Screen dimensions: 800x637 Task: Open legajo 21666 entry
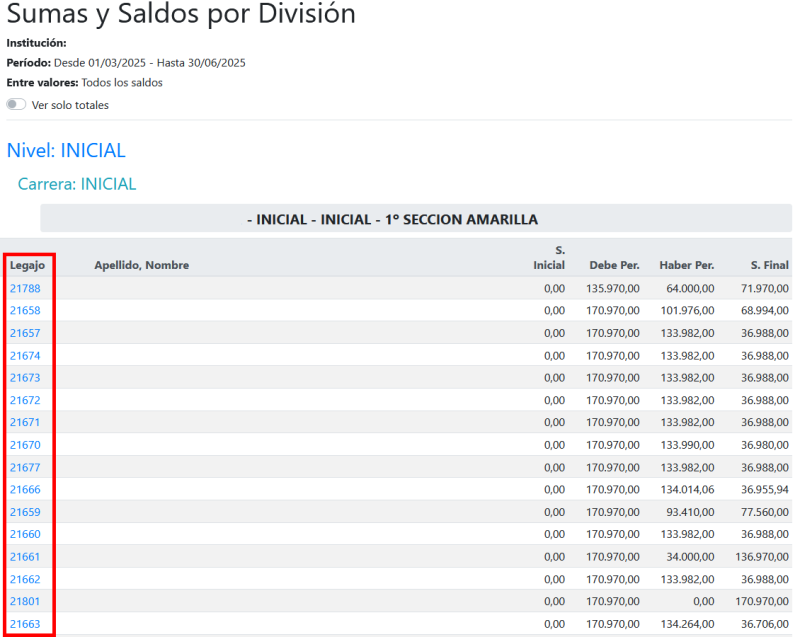click(x=25, y=490)
